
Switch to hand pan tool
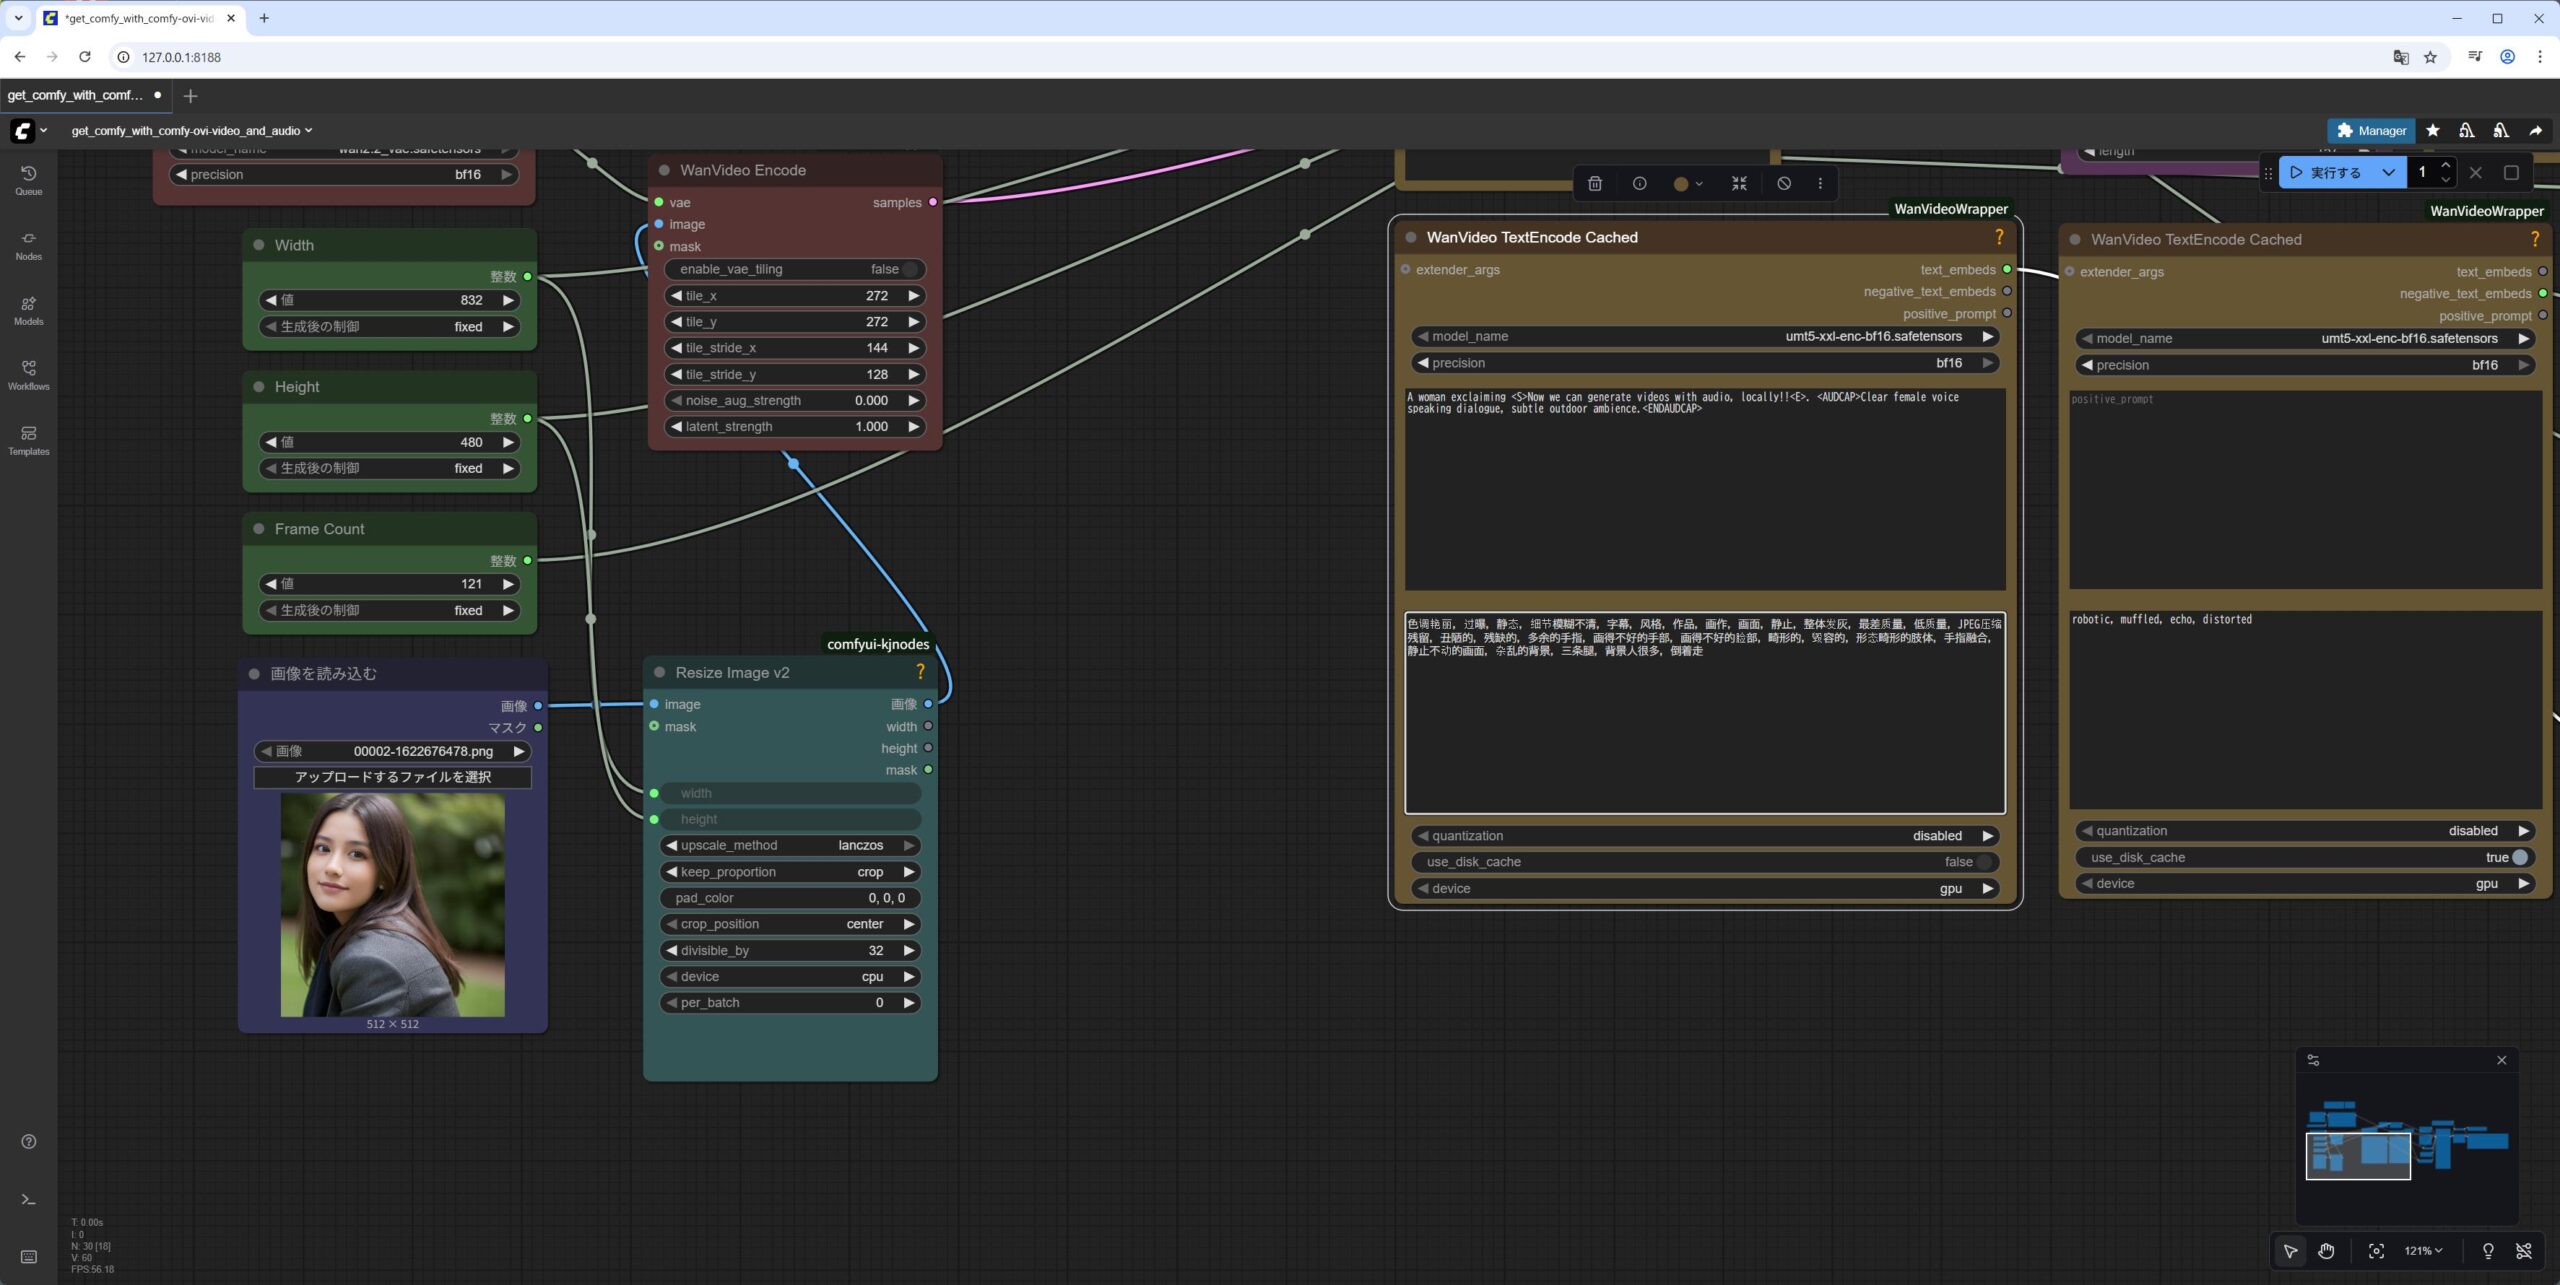(2326, 1250)
